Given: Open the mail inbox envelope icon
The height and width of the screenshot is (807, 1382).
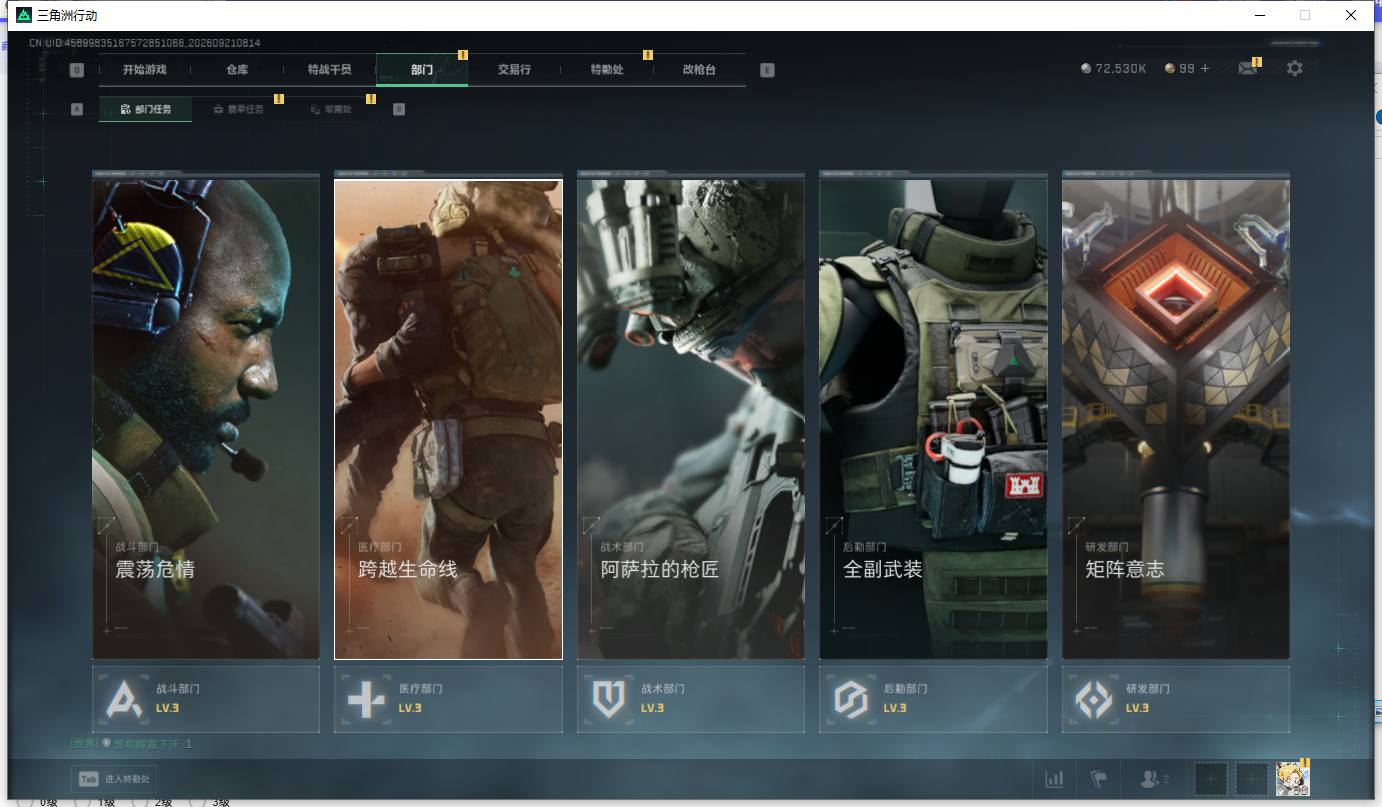Looking at the screenshot, I should click(1247, 68).
